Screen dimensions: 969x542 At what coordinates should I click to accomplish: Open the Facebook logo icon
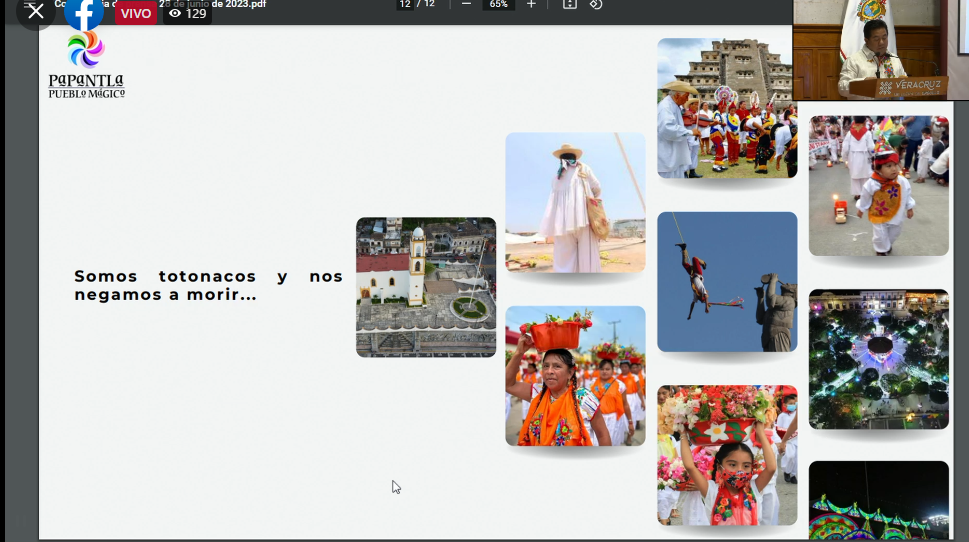[84, 12]
